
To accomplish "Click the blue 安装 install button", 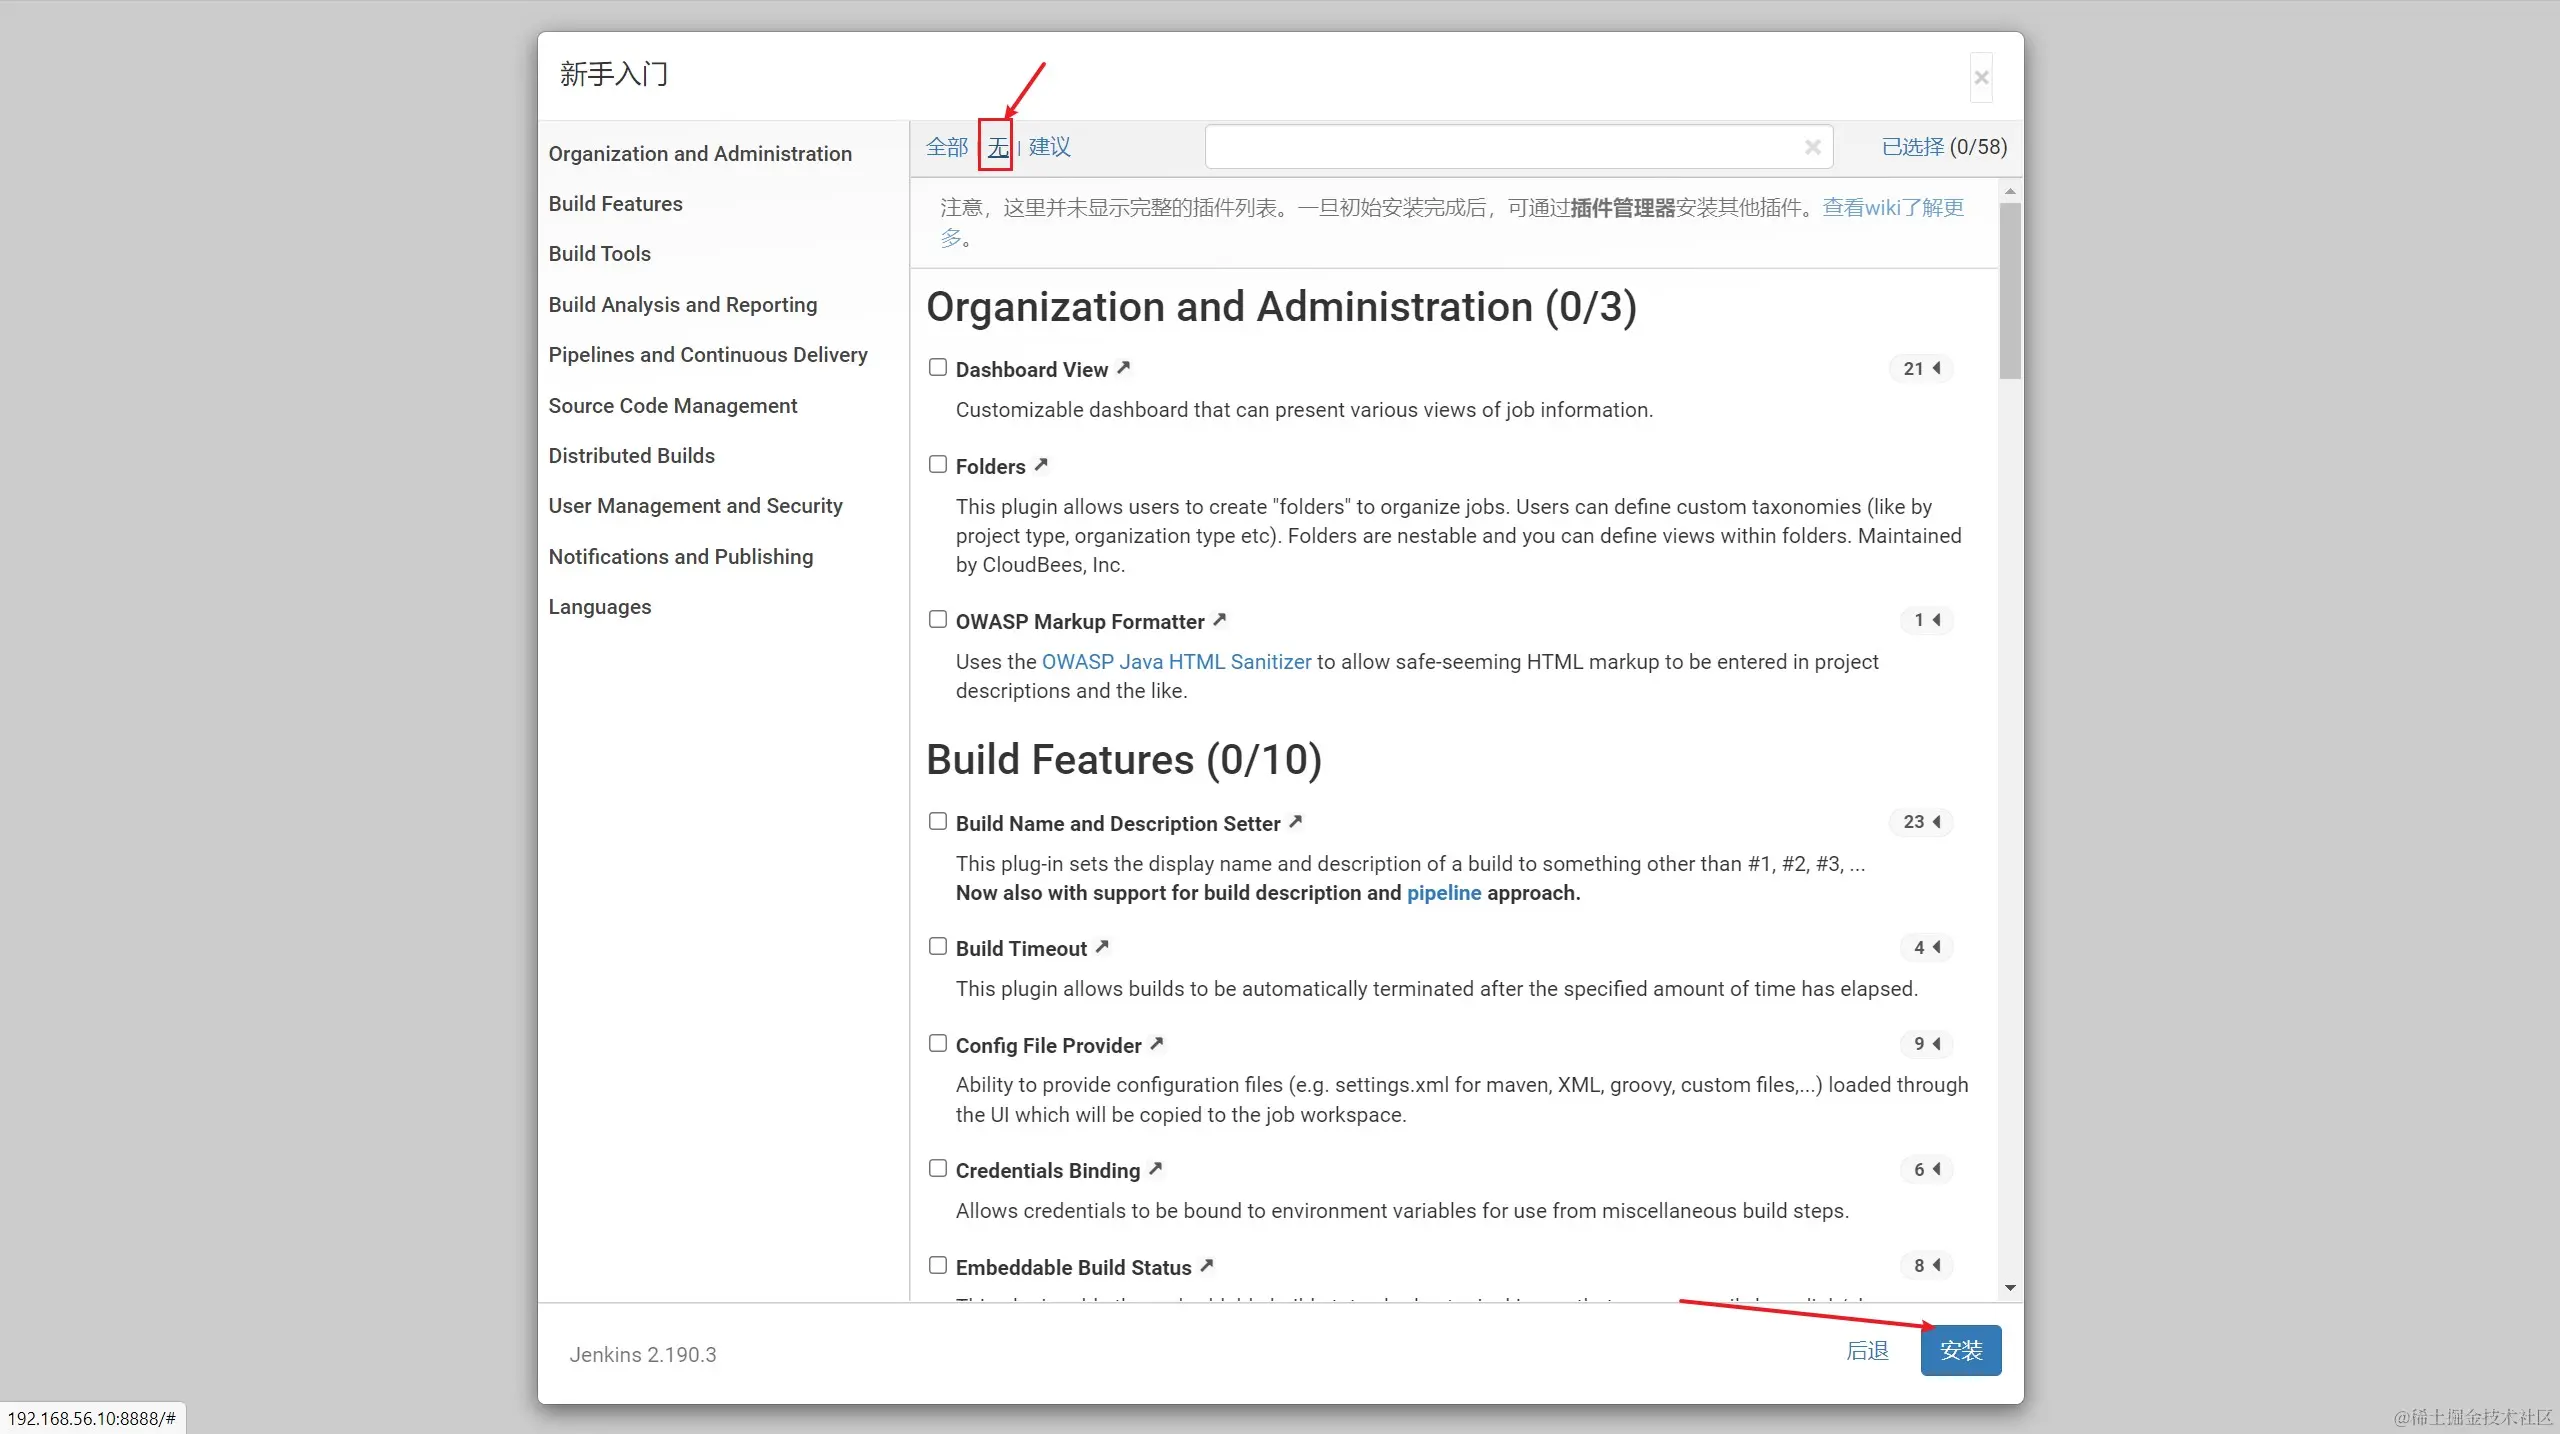I will click(1960, 1351).
